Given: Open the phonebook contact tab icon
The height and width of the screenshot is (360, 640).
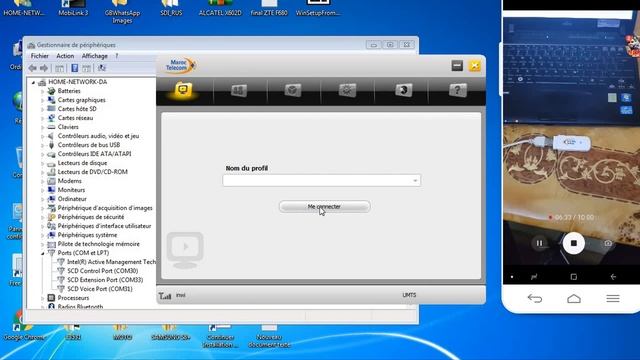Looking at the screenshot, I should [403, 90].
